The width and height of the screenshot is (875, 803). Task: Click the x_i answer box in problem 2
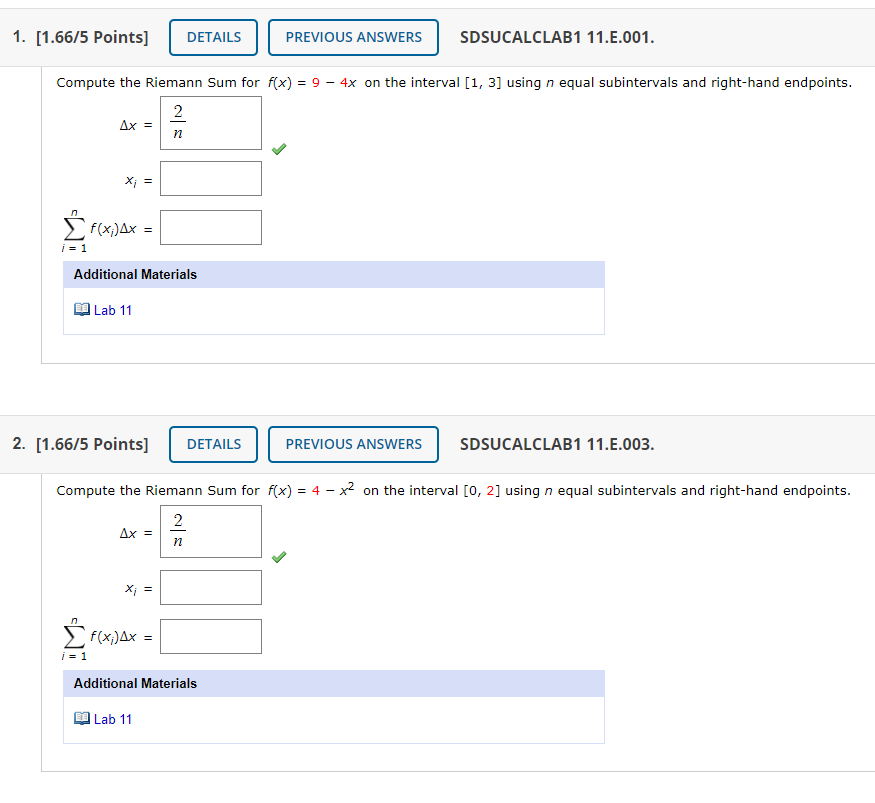click(x=210, y=587)
